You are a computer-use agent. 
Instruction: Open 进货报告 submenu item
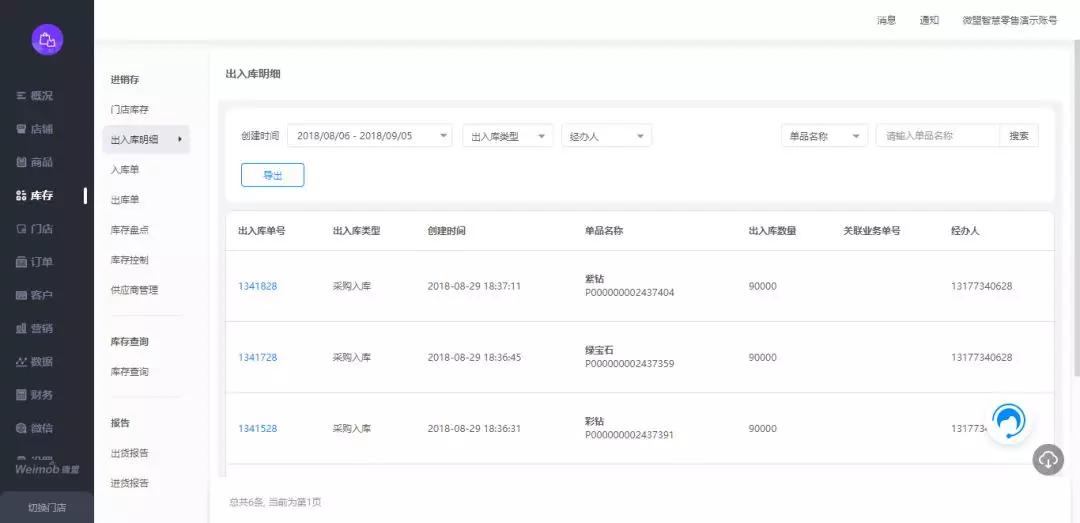coord(129,483)
